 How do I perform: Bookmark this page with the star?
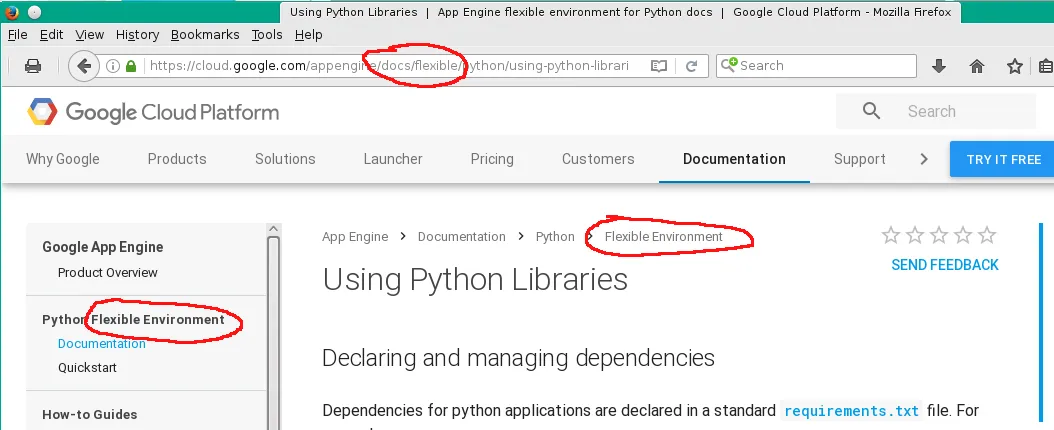click(1015, 66)
